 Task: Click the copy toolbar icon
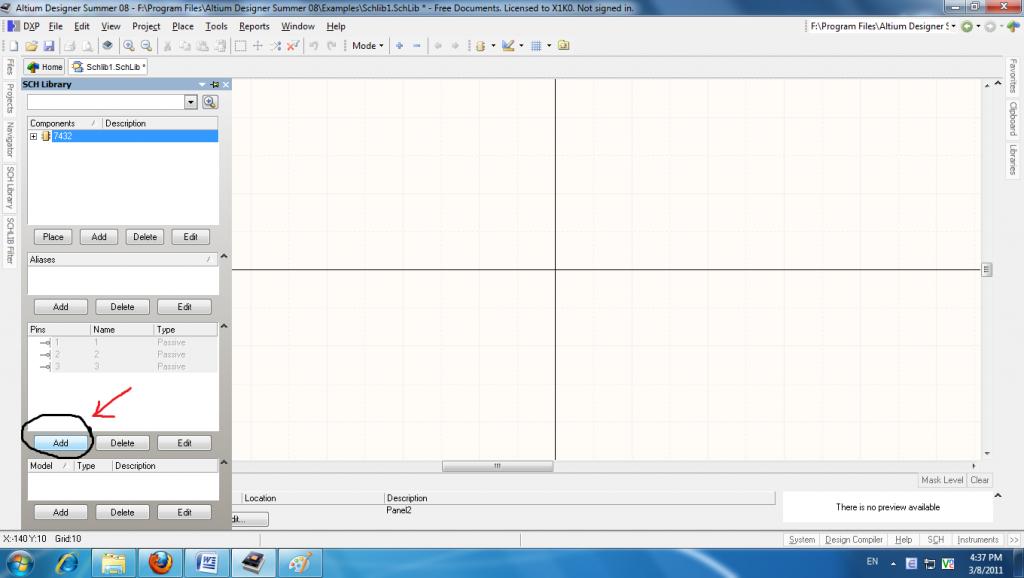(185, 46)
